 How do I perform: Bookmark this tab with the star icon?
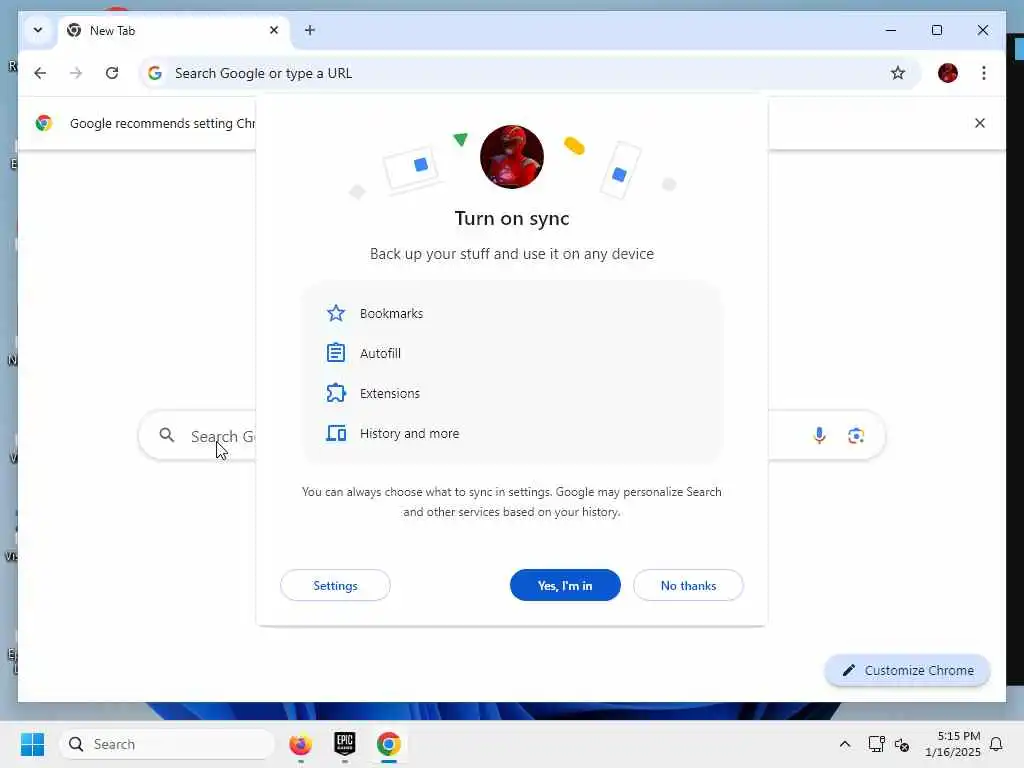tap(898, 73)
